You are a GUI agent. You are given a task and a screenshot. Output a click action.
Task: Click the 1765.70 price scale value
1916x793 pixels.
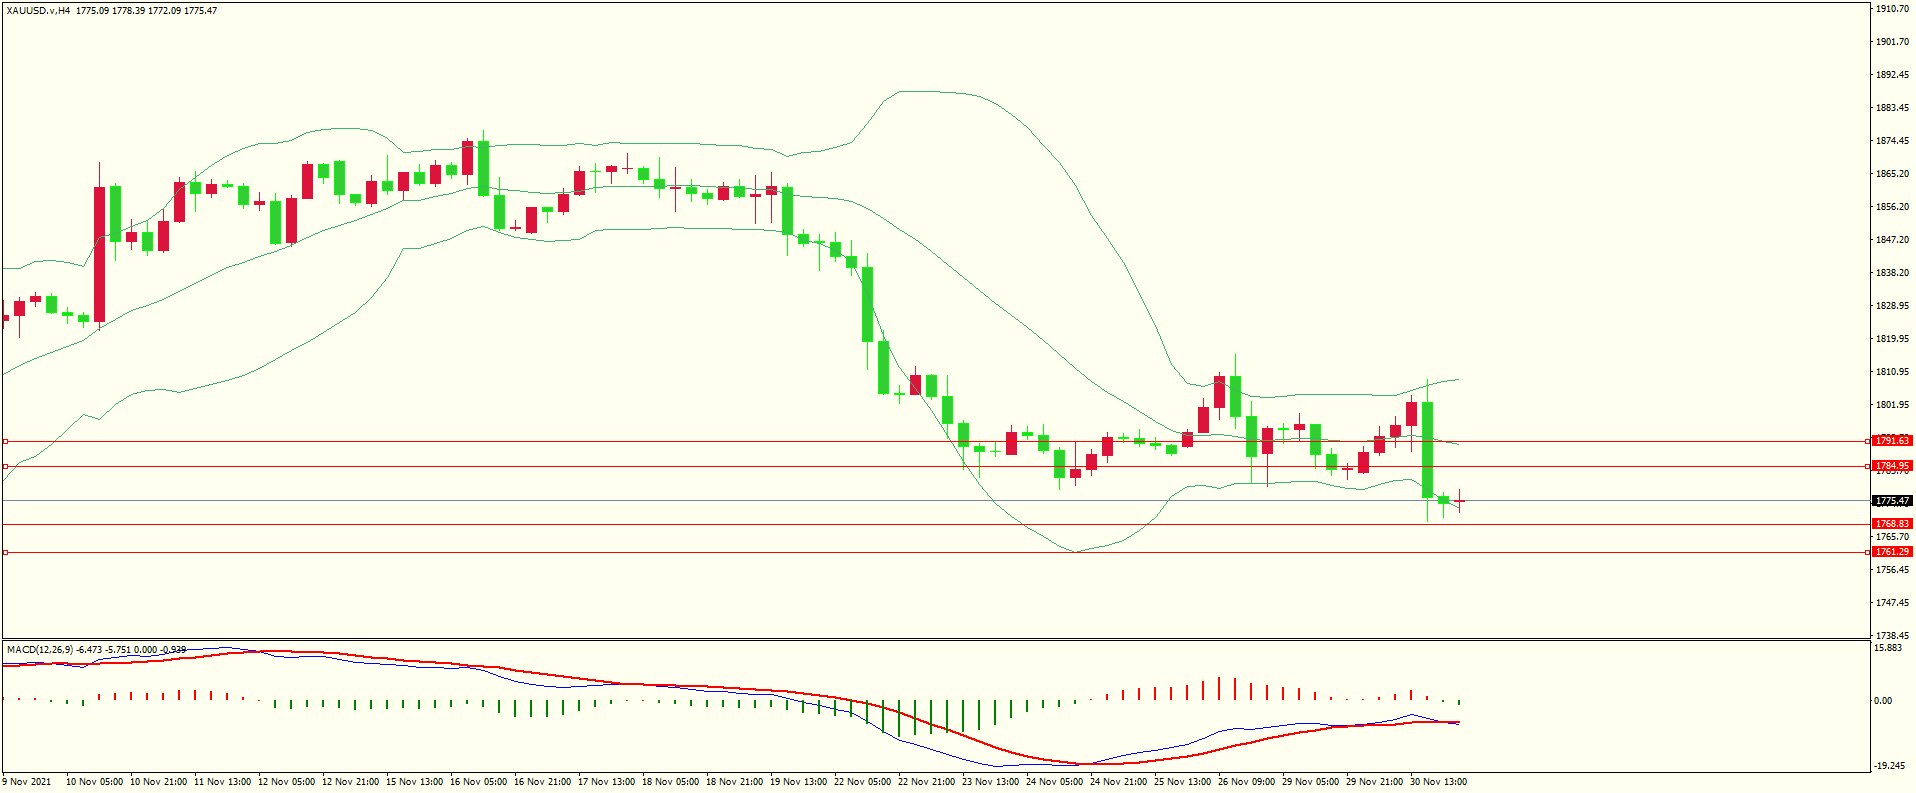(x=1893, y=537)
